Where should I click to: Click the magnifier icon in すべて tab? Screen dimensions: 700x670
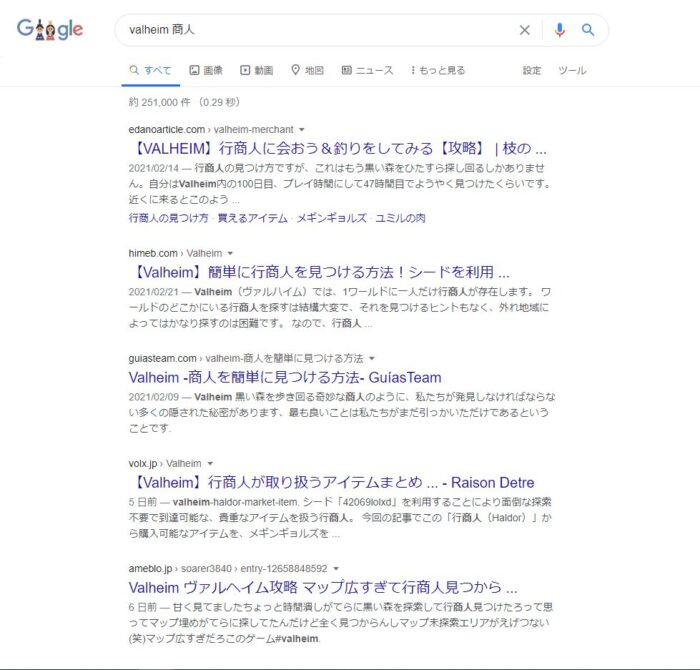coord(134,70)
